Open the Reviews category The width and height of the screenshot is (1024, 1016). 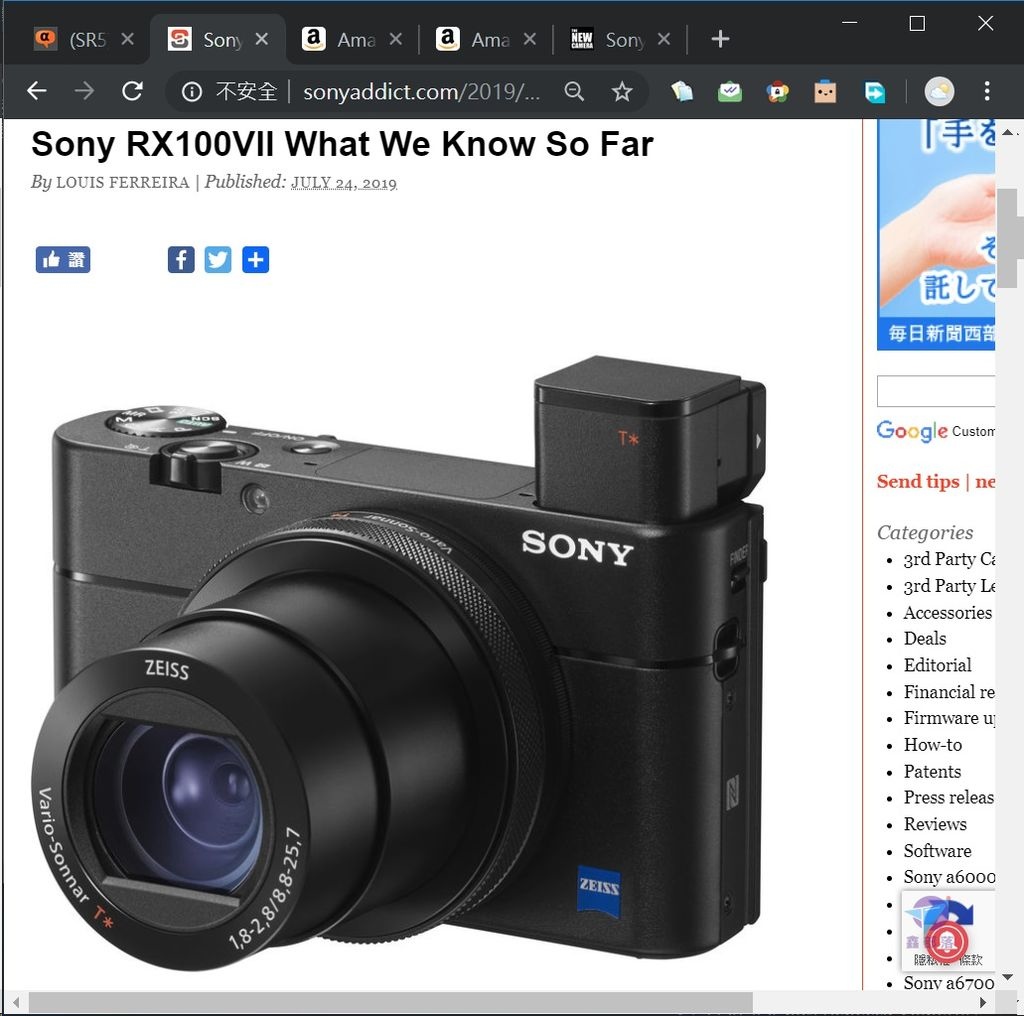935,824
